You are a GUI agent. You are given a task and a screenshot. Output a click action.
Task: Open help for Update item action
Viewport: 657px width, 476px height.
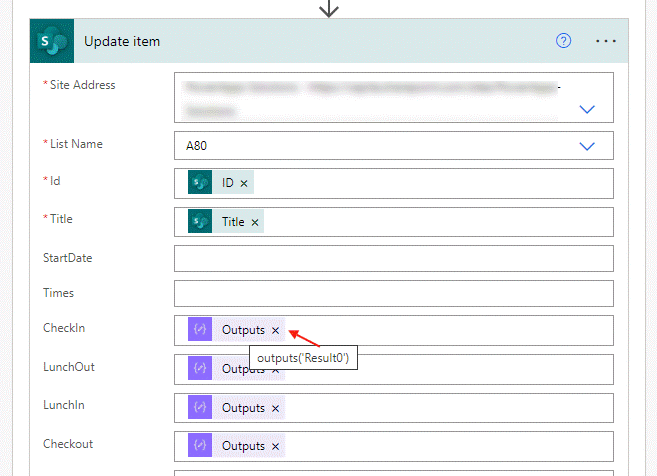tap(563, 41)
